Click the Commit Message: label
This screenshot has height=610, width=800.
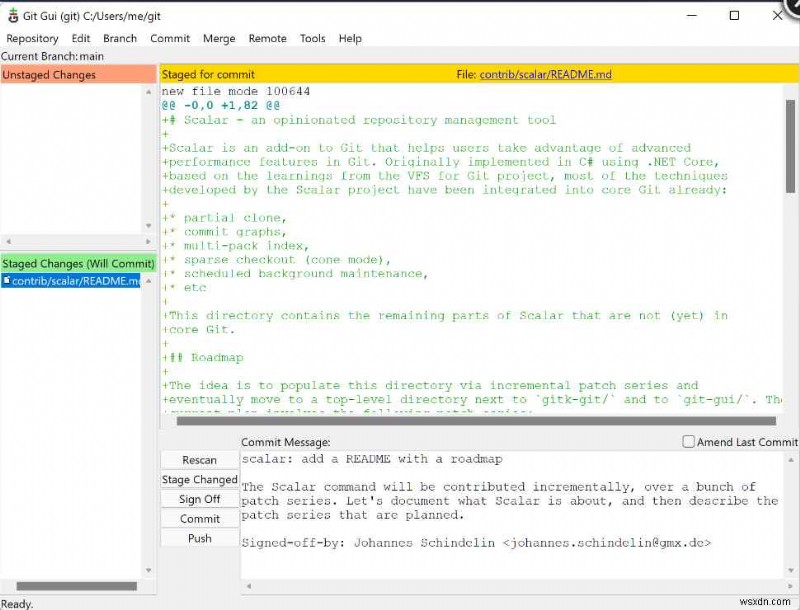click(x=286, y=442)
